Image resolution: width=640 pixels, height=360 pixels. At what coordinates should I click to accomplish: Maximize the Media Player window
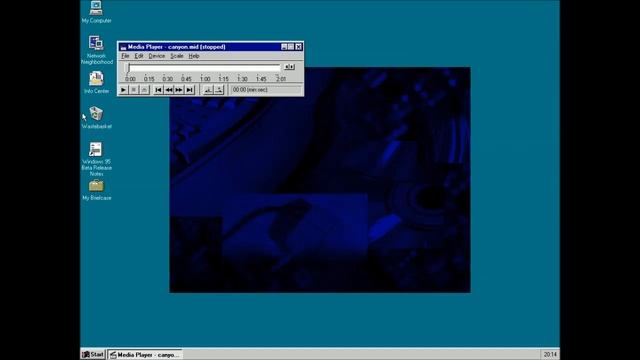click(291, 47)
